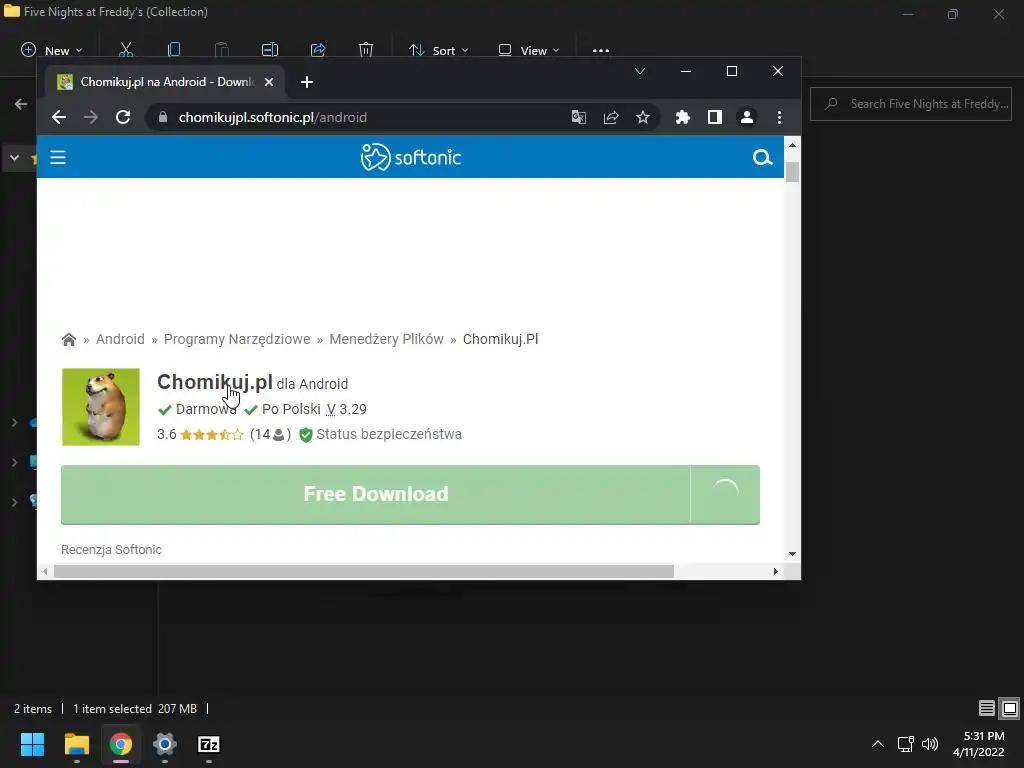This screenshot has height=768, width=1024.
Task: Click the home icon in breadcrumbs
Action: pyautogui.click(x=69, y=340)
